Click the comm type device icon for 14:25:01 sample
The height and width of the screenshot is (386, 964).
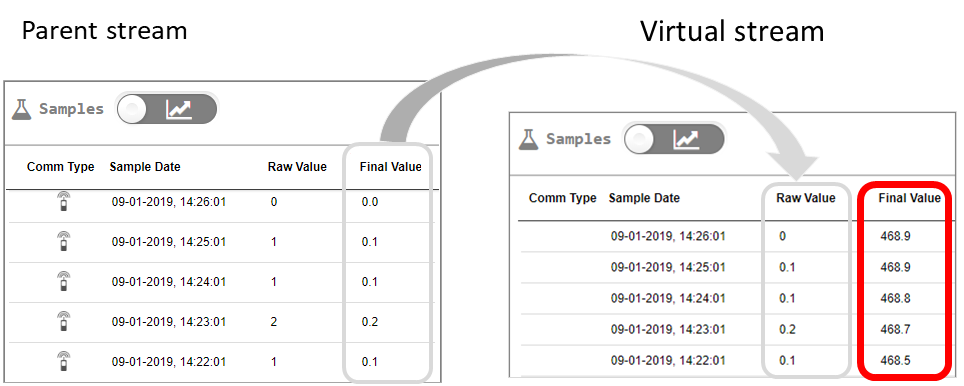coord(63,242)
